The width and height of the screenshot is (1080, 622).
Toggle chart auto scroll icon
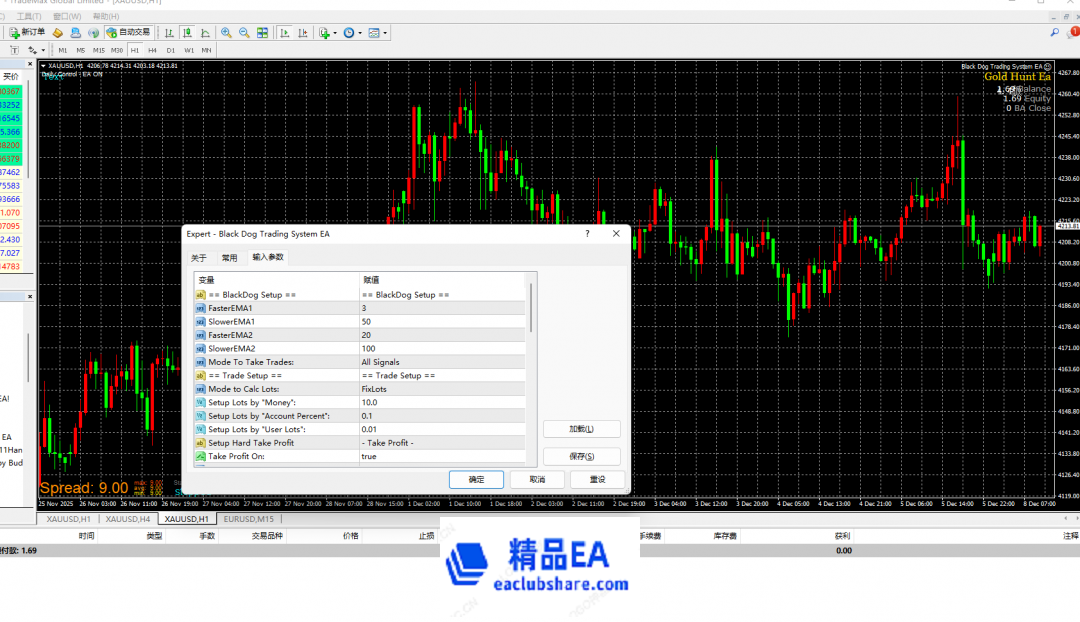[284, 32]
